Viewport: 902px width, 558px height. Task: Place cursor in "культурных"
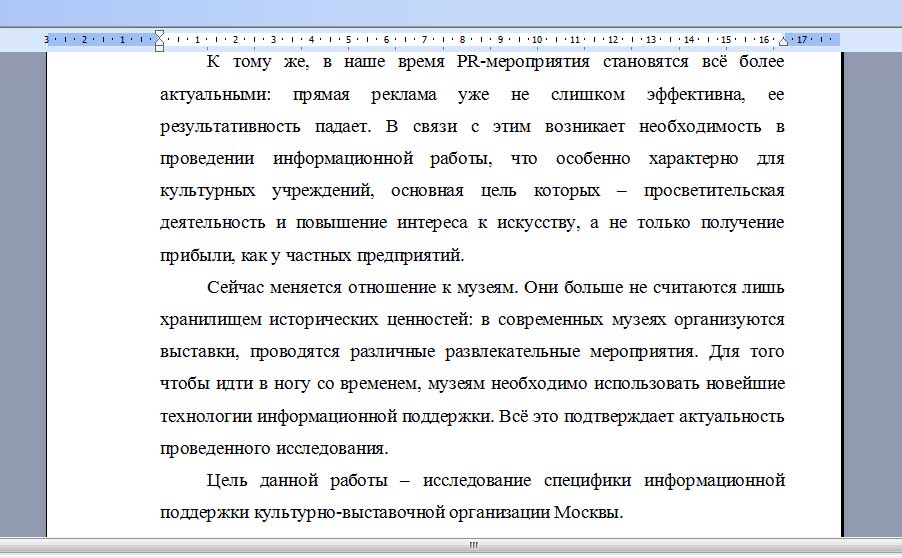pyautogui.click(x=208, y=191)
